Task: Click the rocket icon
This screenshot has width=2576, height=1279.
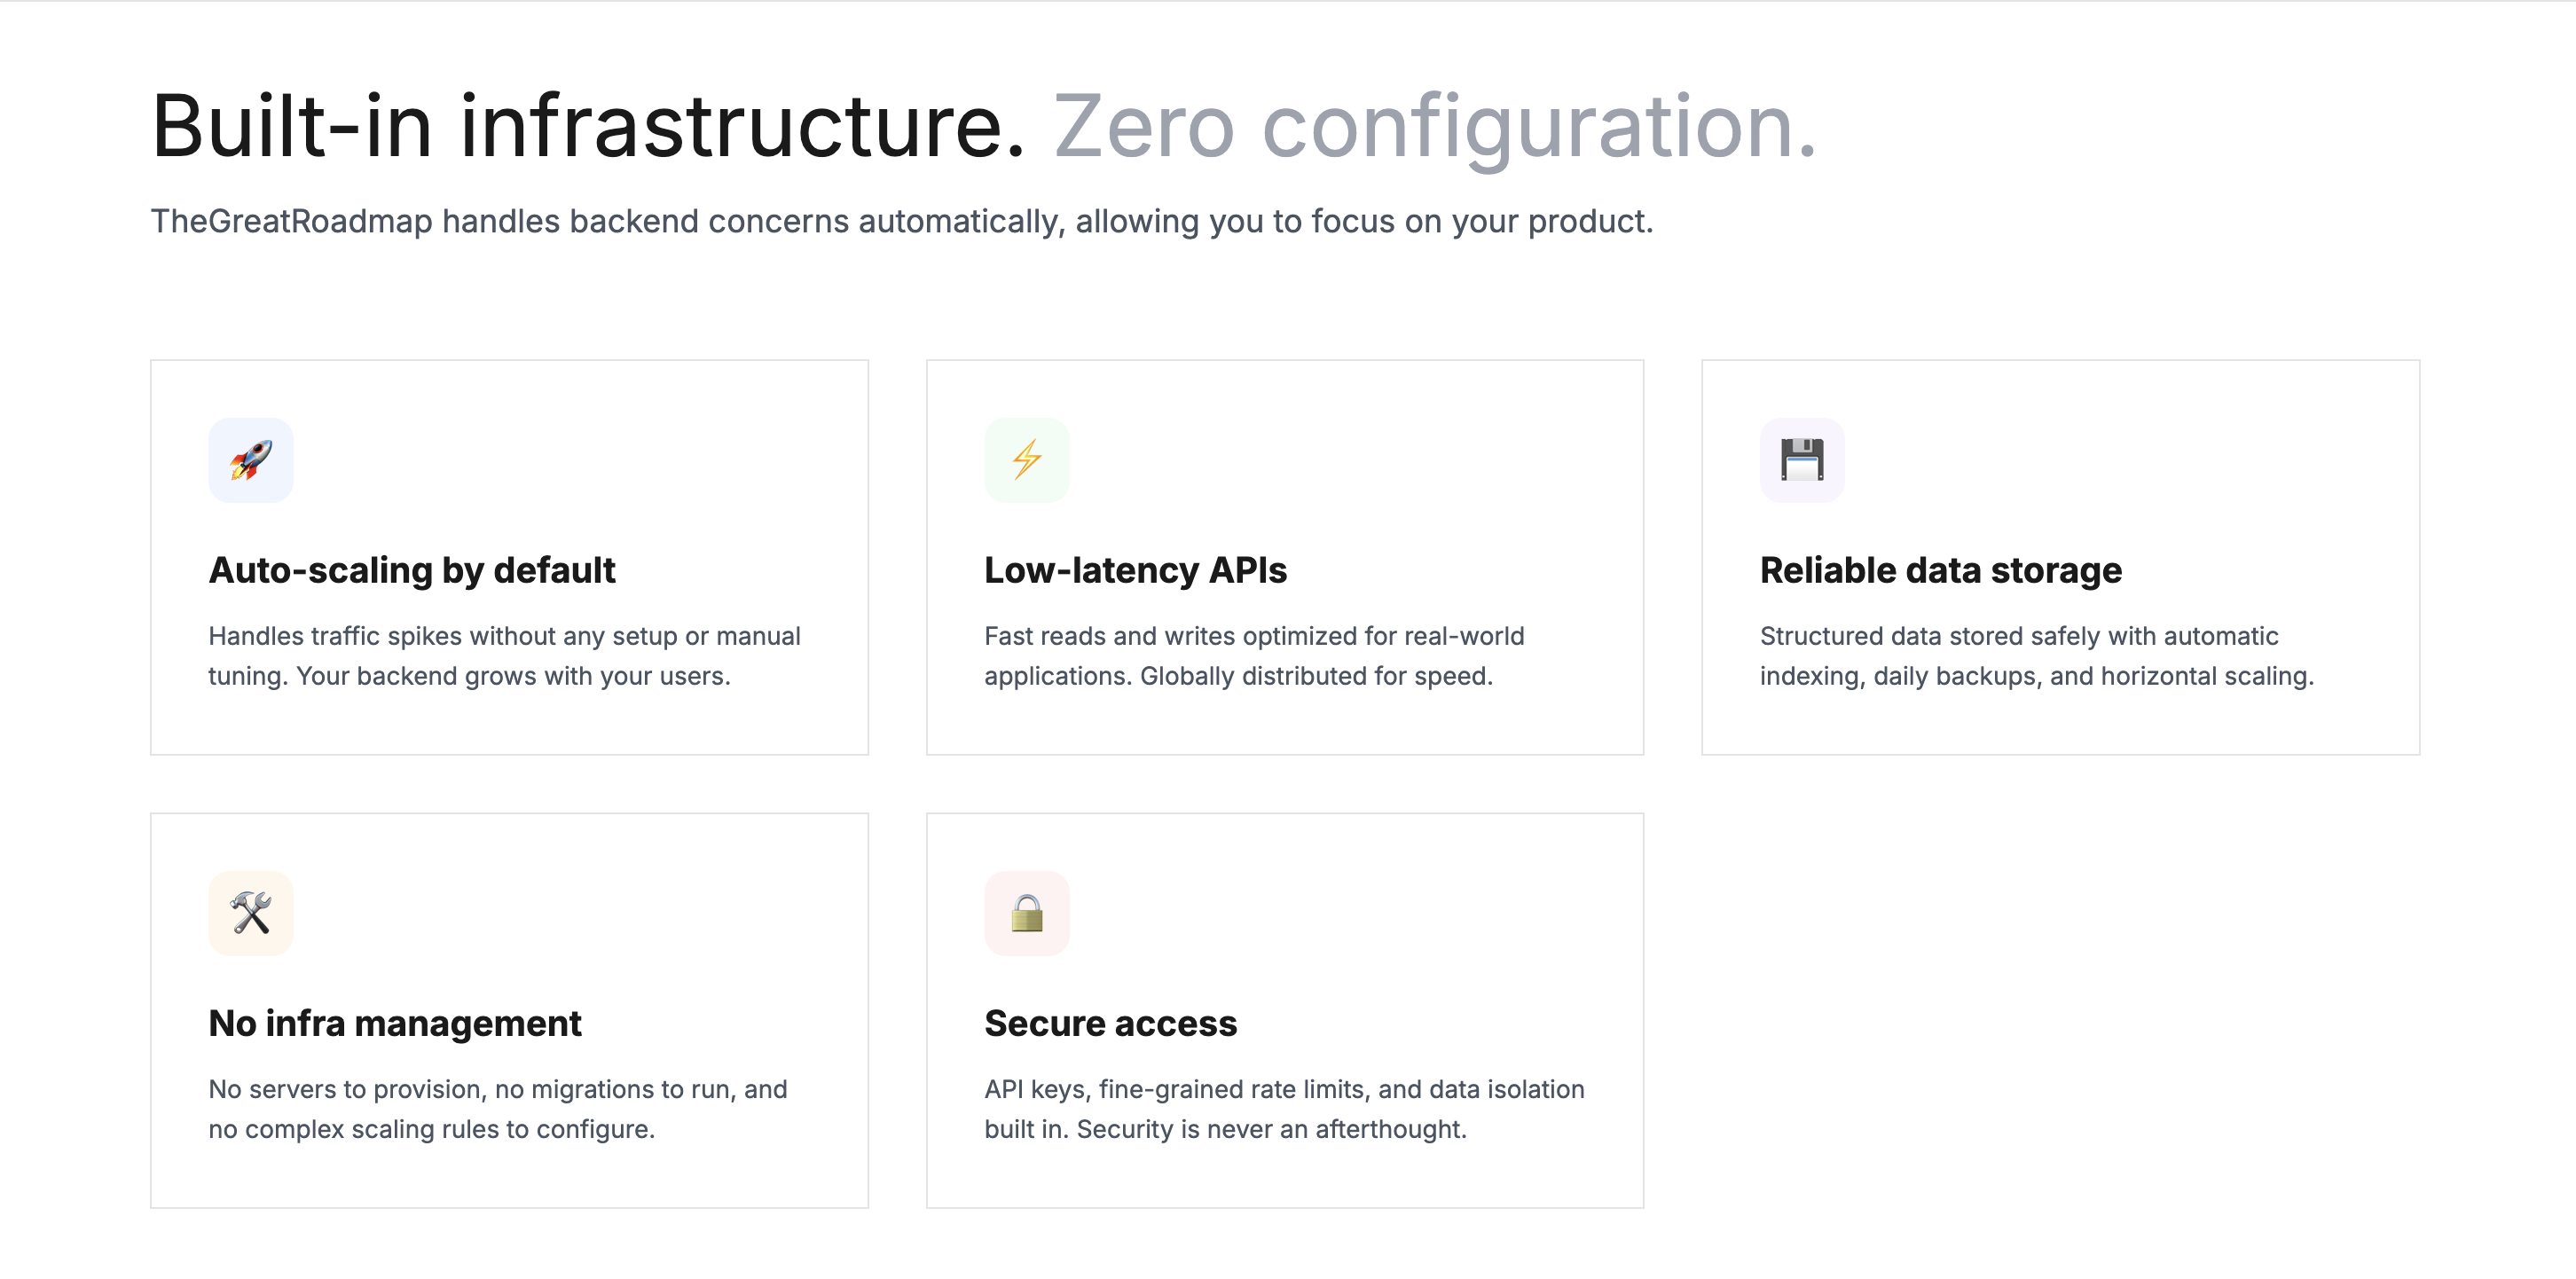Action: (250, 460)
